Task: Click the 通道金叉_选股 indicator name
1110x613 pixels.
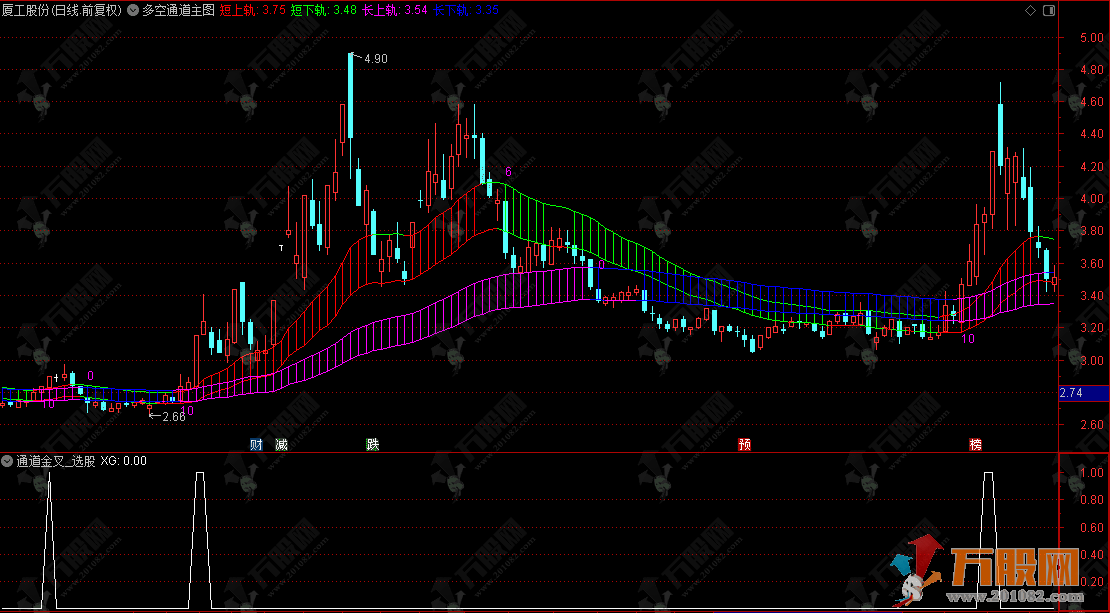Action: coord(56,462)
